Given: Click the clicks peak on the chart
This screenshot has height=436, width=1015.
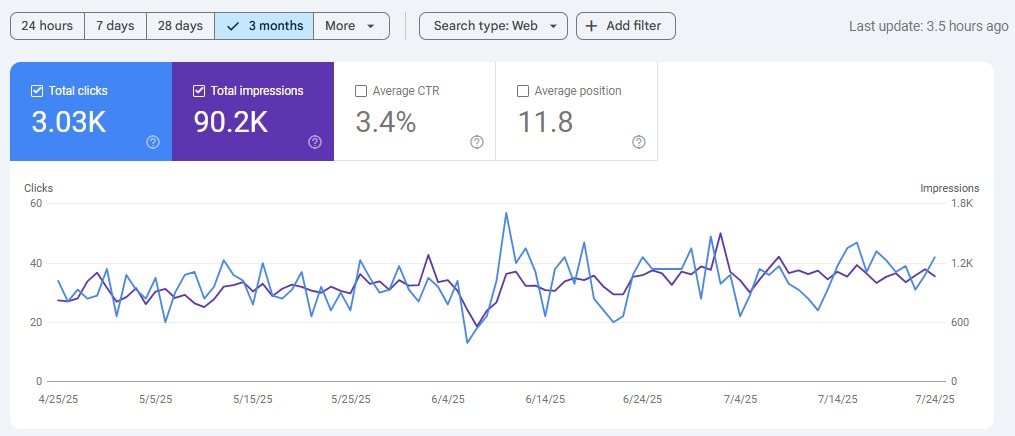Looking at the screenshot, I should 507,213.
